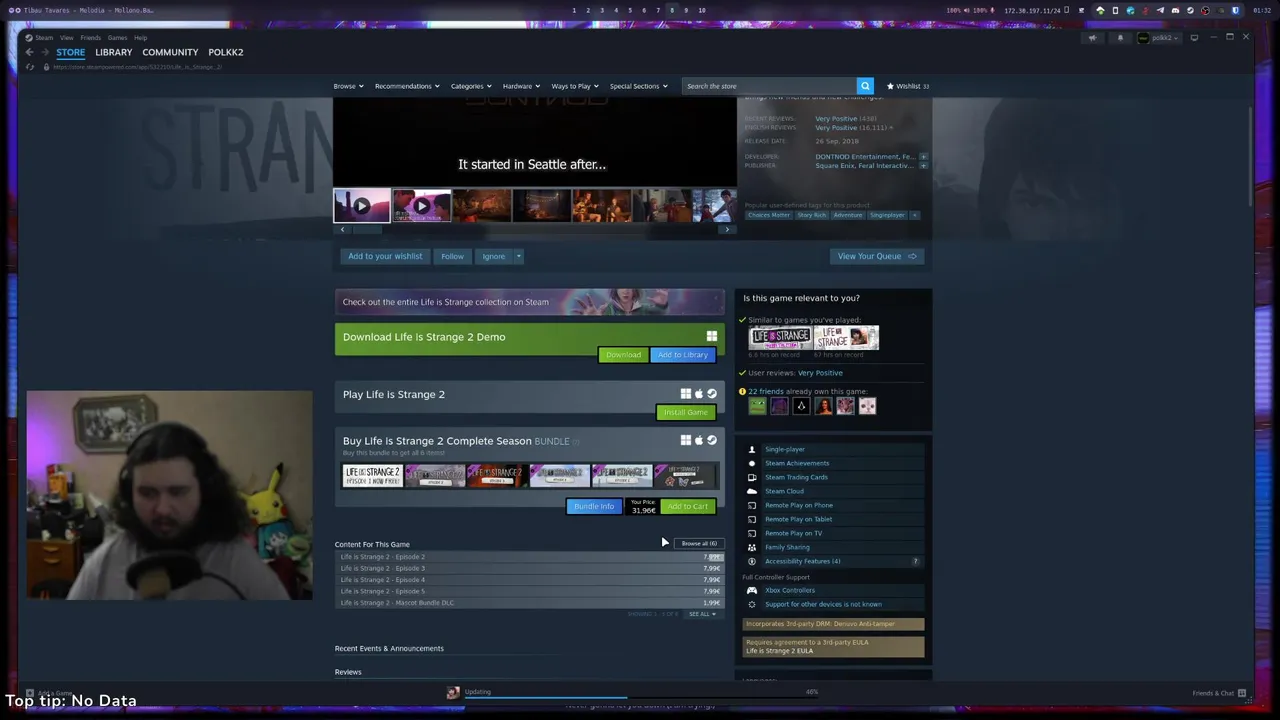Screen dimensions: 1280x720
Task: Reload the page with the refresh icon
Action: pos(30,67)
